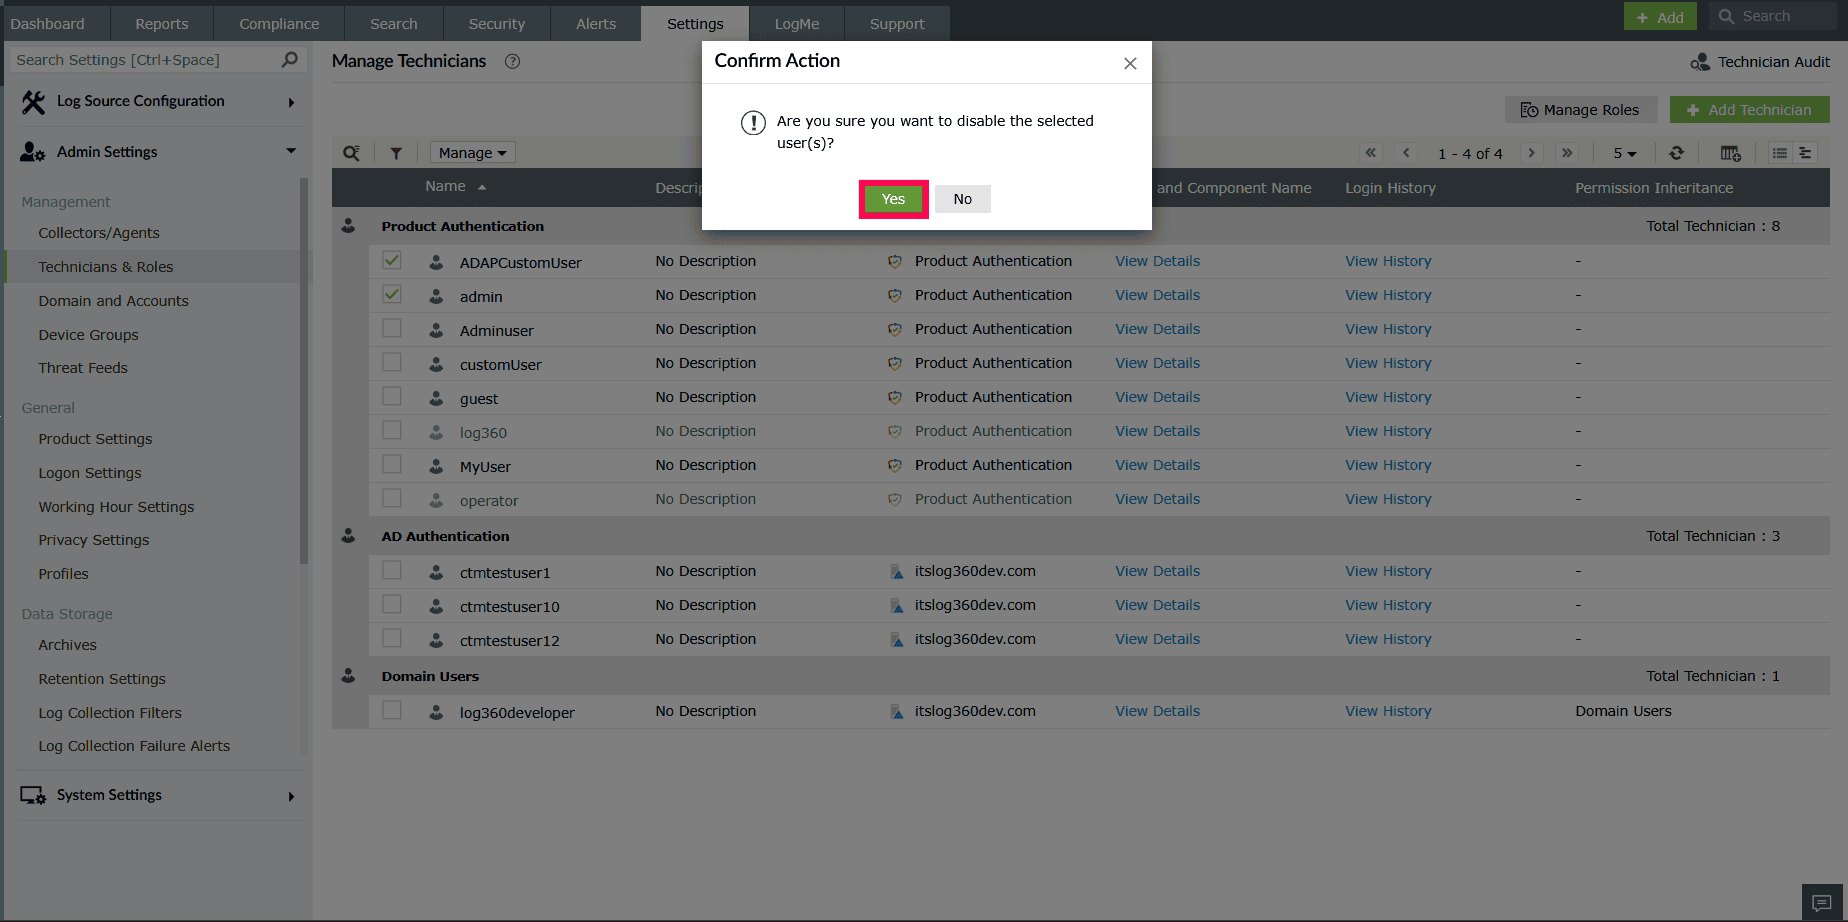Select the MyUser checkbox
The height and width of the screenshot is (922, 1848).
click(x=392, y=465)
